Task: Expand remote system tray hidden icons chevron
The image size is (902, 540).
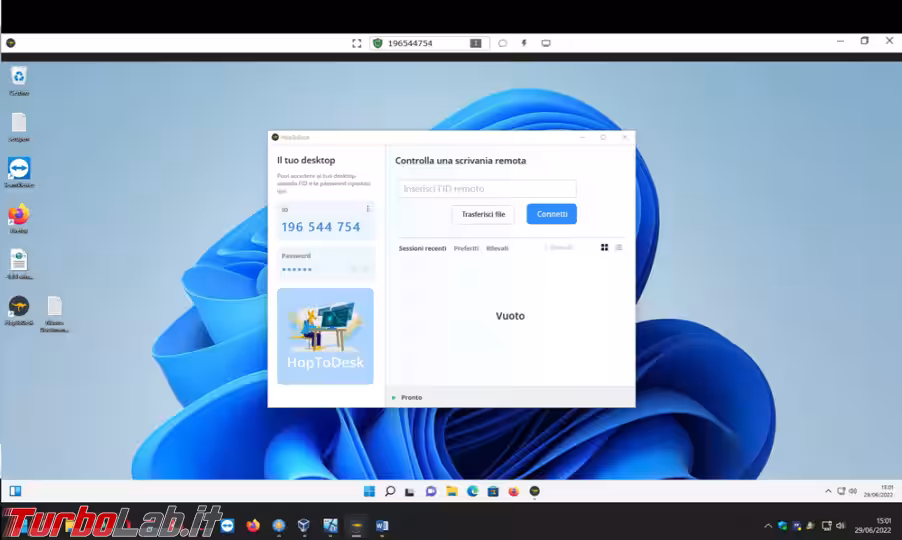Action: click(828, 491)
